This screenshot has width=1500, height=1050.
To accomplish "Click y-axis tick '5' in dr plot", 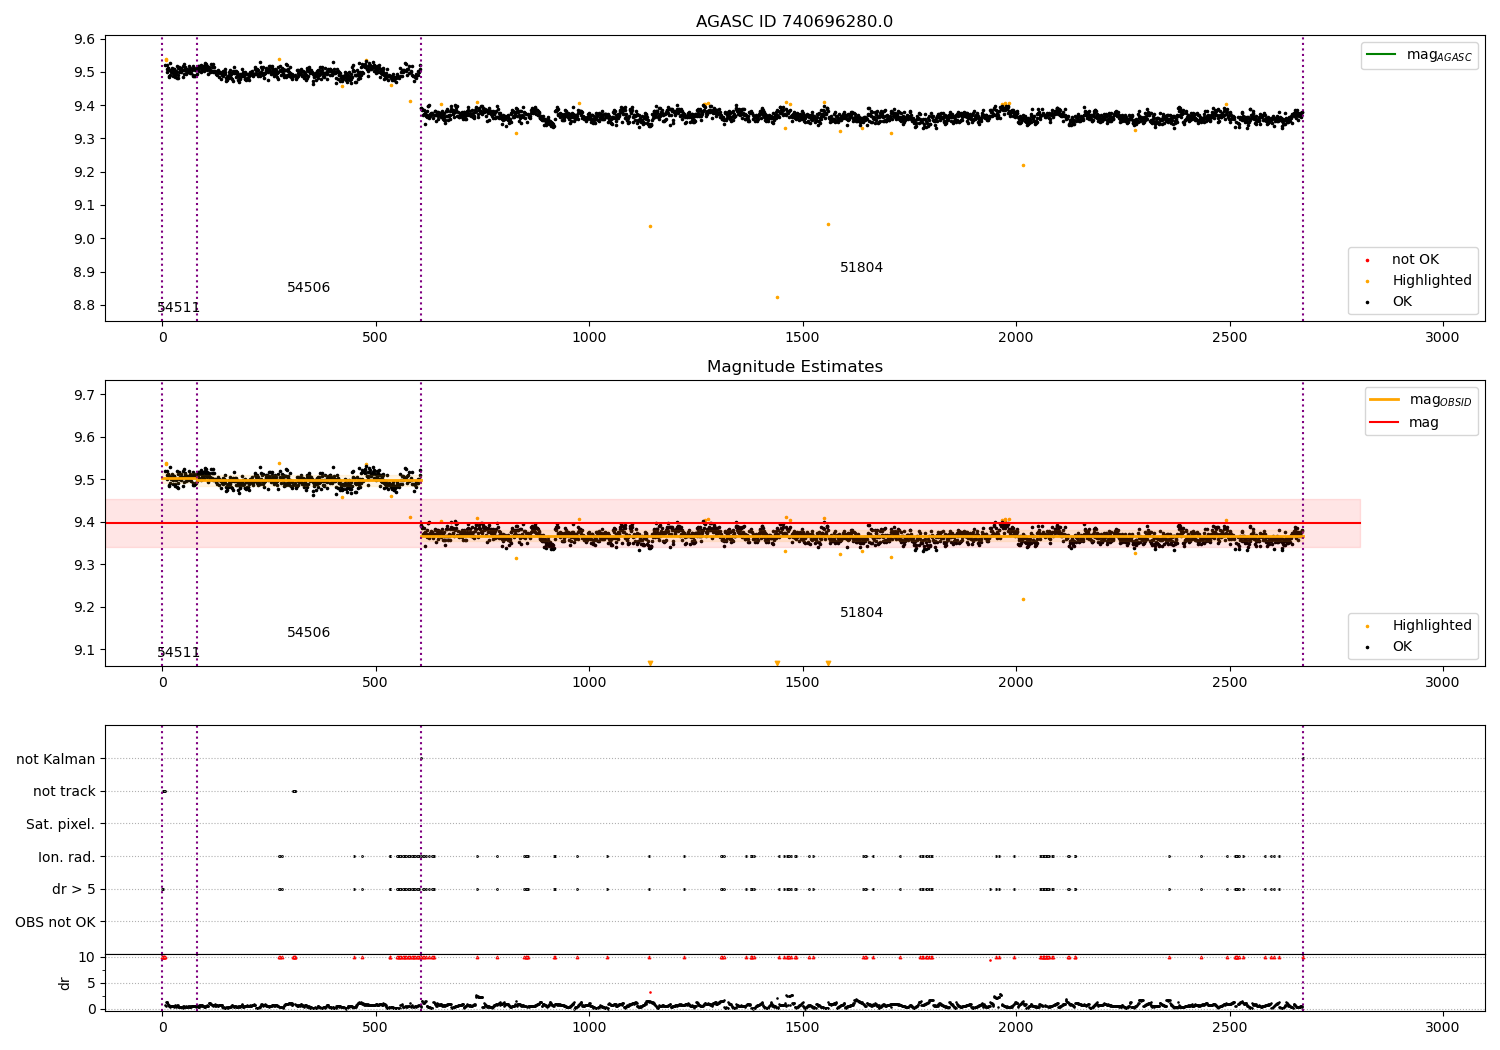I will [91, 983].
